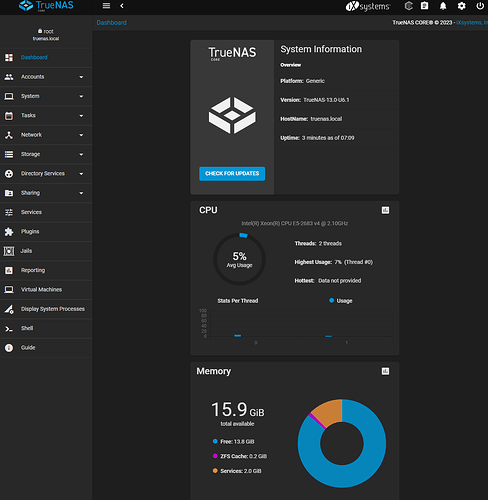Screen dimensions: 488x500
Task: Click the Guide info icon
Action: [9, 348]
